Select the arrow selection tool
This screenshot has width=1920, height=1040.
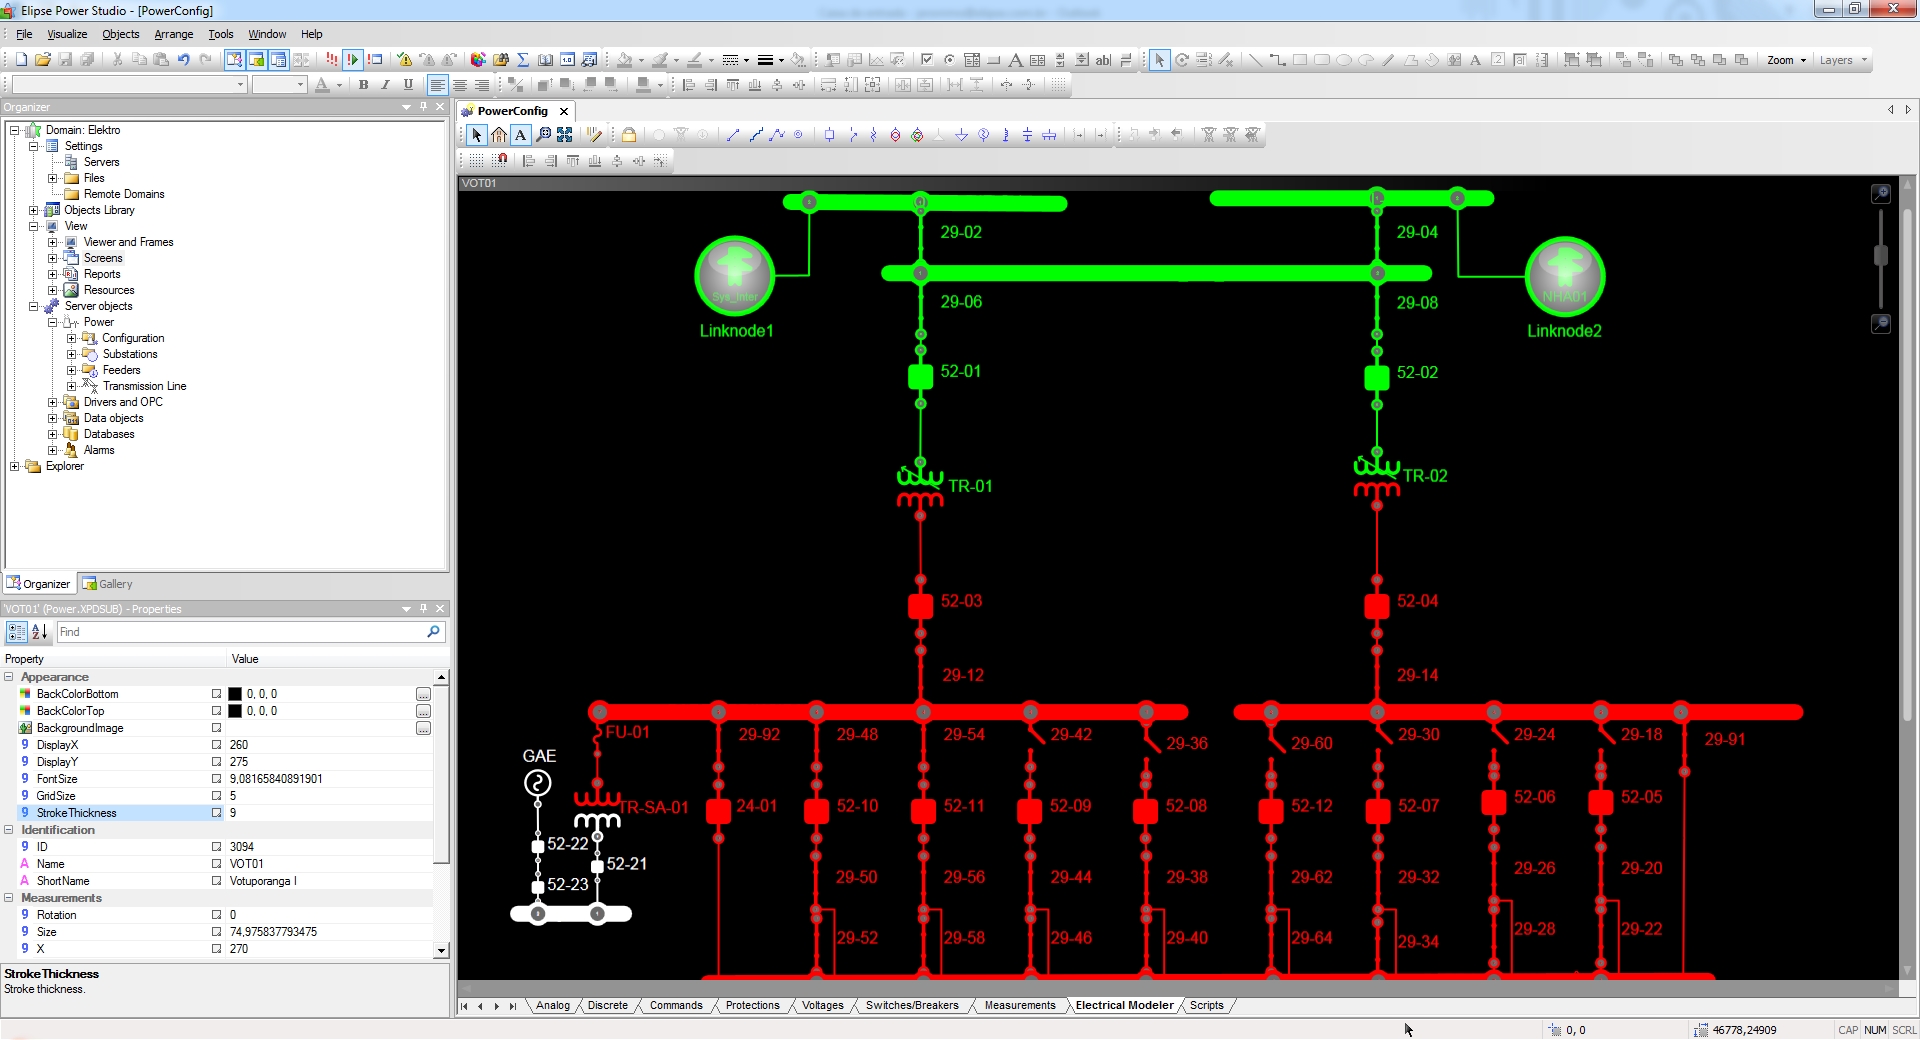tap(477, 135)
